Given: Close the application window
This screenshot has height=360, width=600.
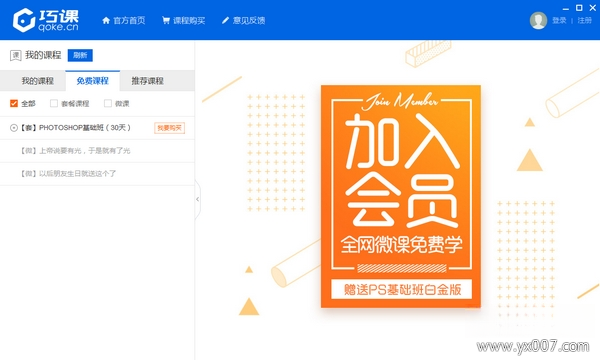Looking at the screenshot, I should point(592,8).
